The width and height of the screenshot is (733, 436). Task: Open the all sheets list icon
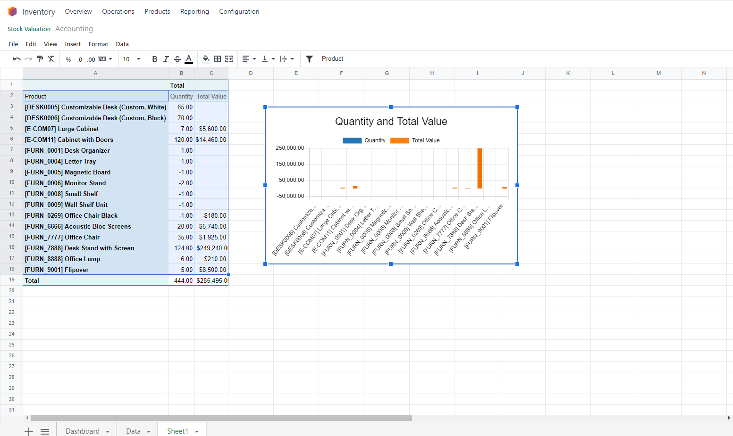point(45,431)
